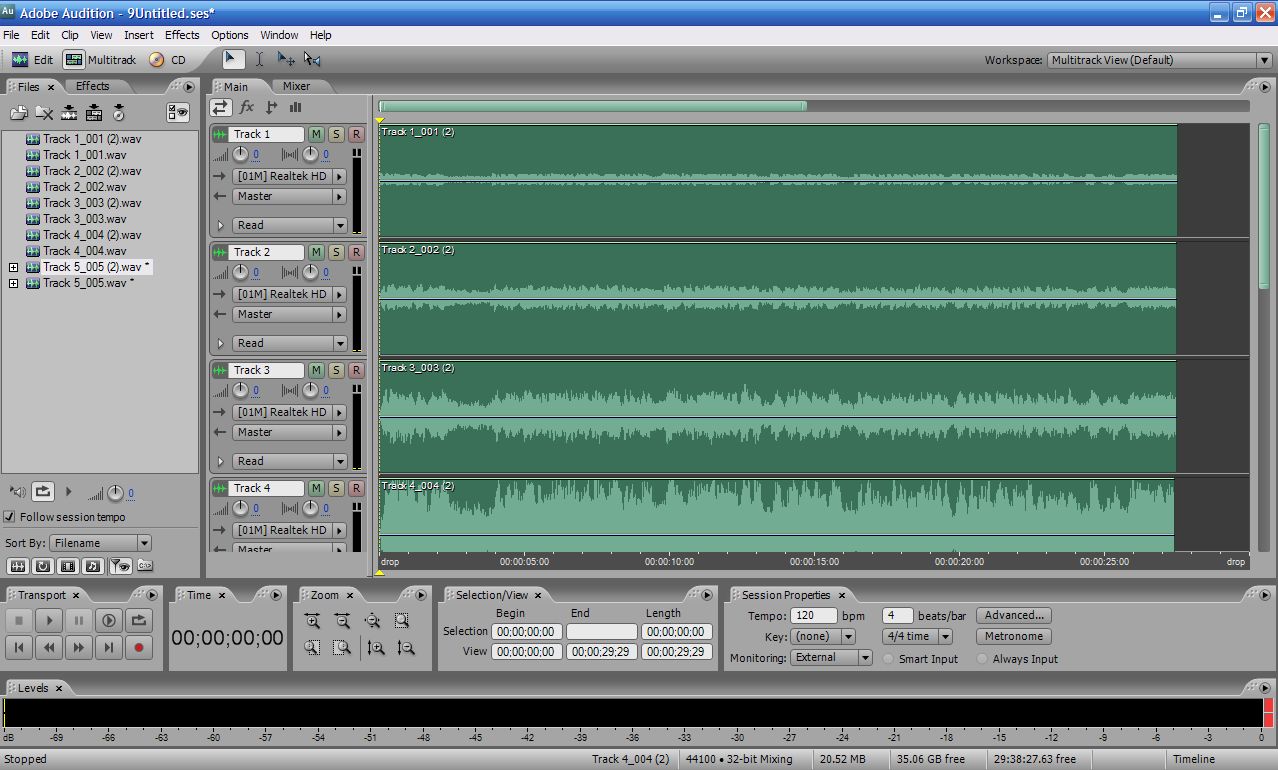
Task: Open the Insert menu
Action: pos(139,35)
